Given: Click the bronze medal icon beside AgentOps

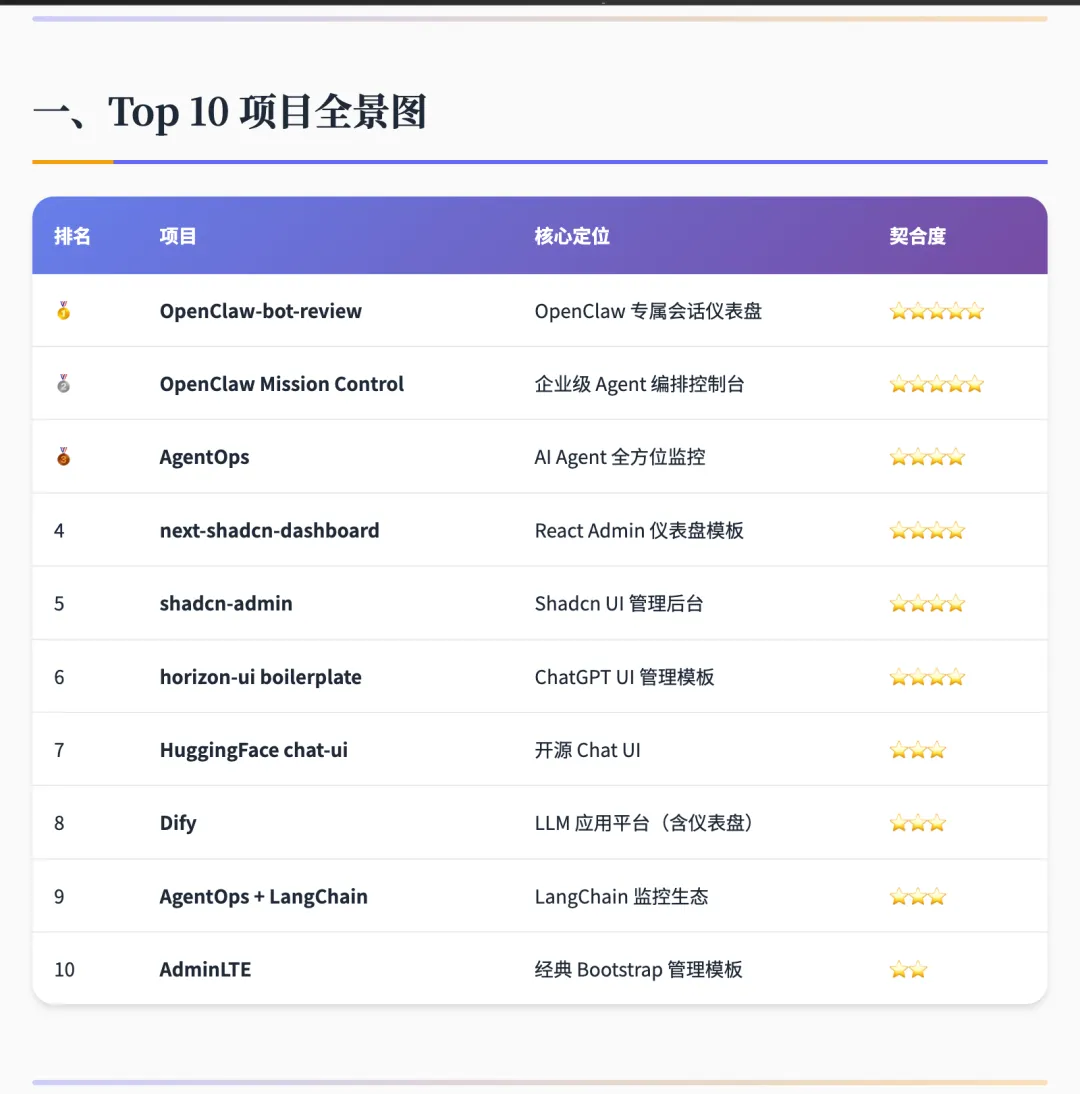Looking at the screenshot, I should (x=63, y=457).
